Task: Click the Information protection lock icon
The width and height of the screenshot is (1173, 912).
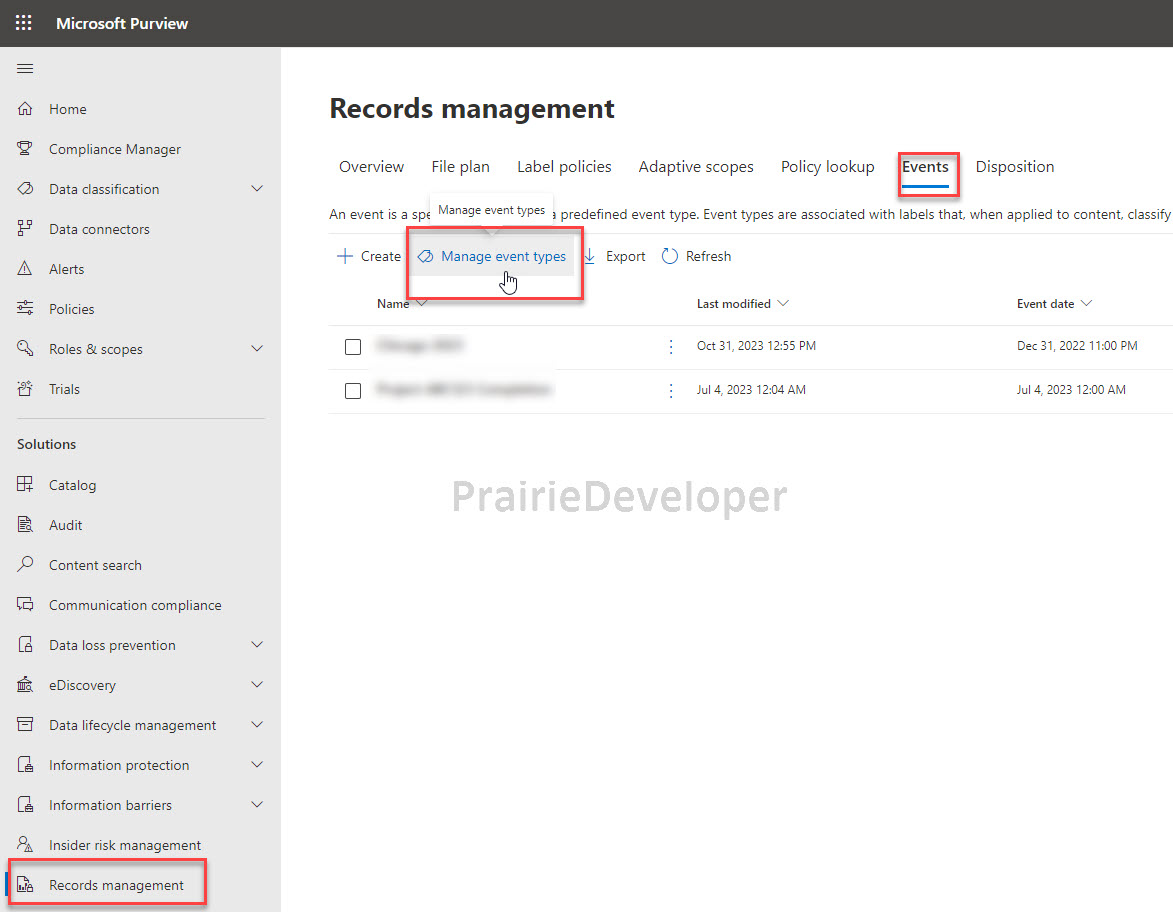Action: click(25, 765)
